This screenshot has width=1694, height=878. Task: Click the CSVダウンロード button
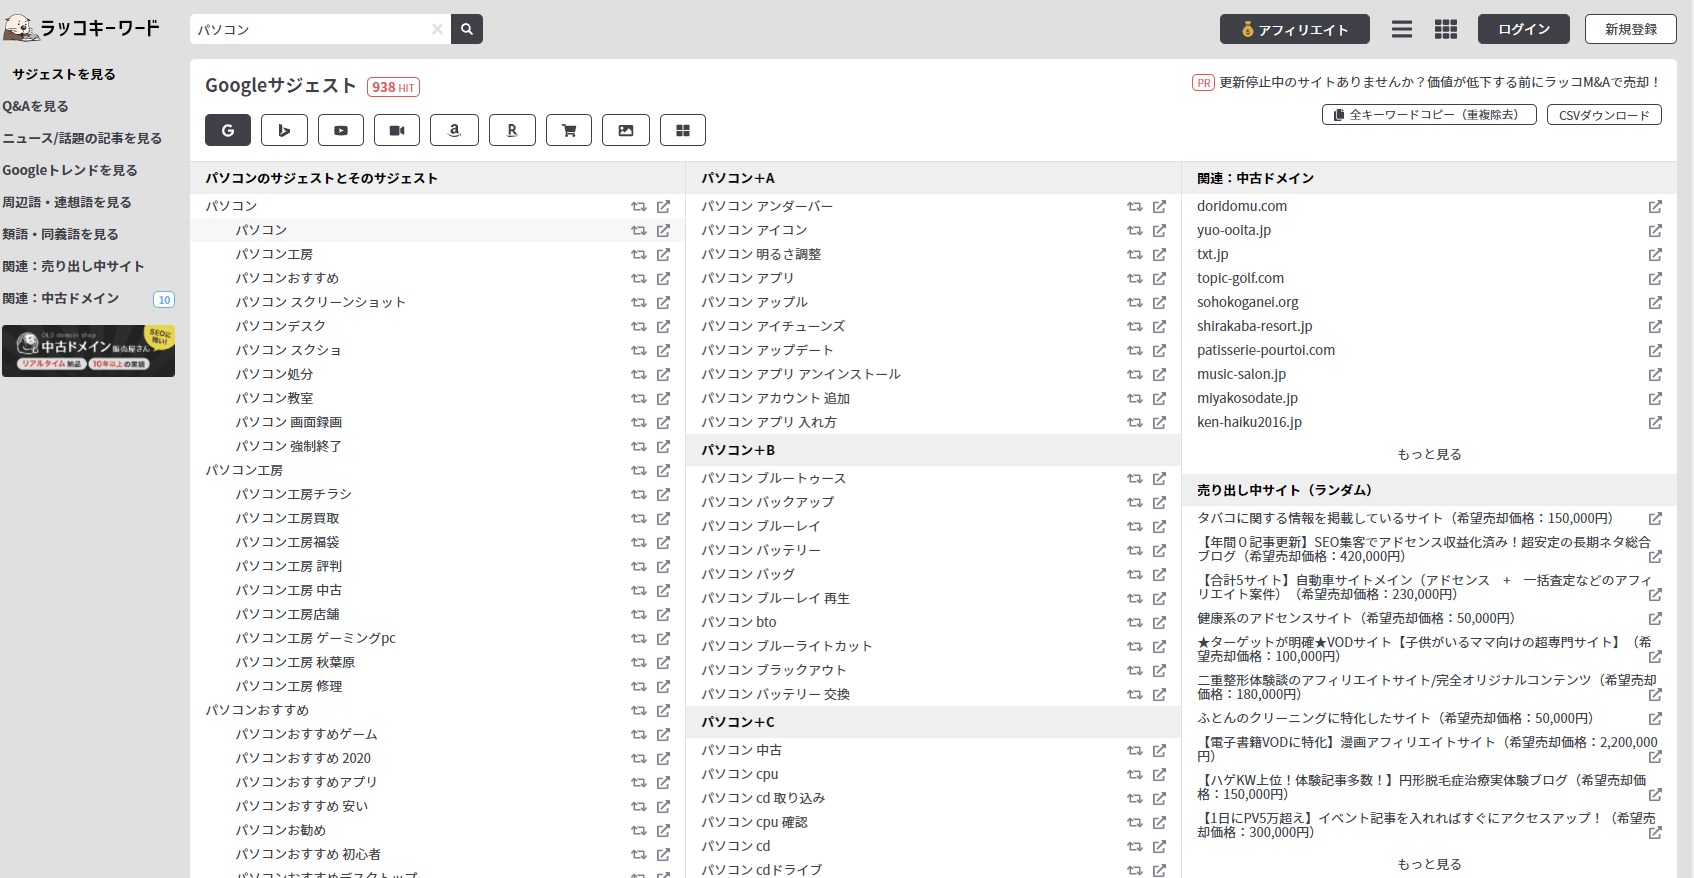point(1604,115)
